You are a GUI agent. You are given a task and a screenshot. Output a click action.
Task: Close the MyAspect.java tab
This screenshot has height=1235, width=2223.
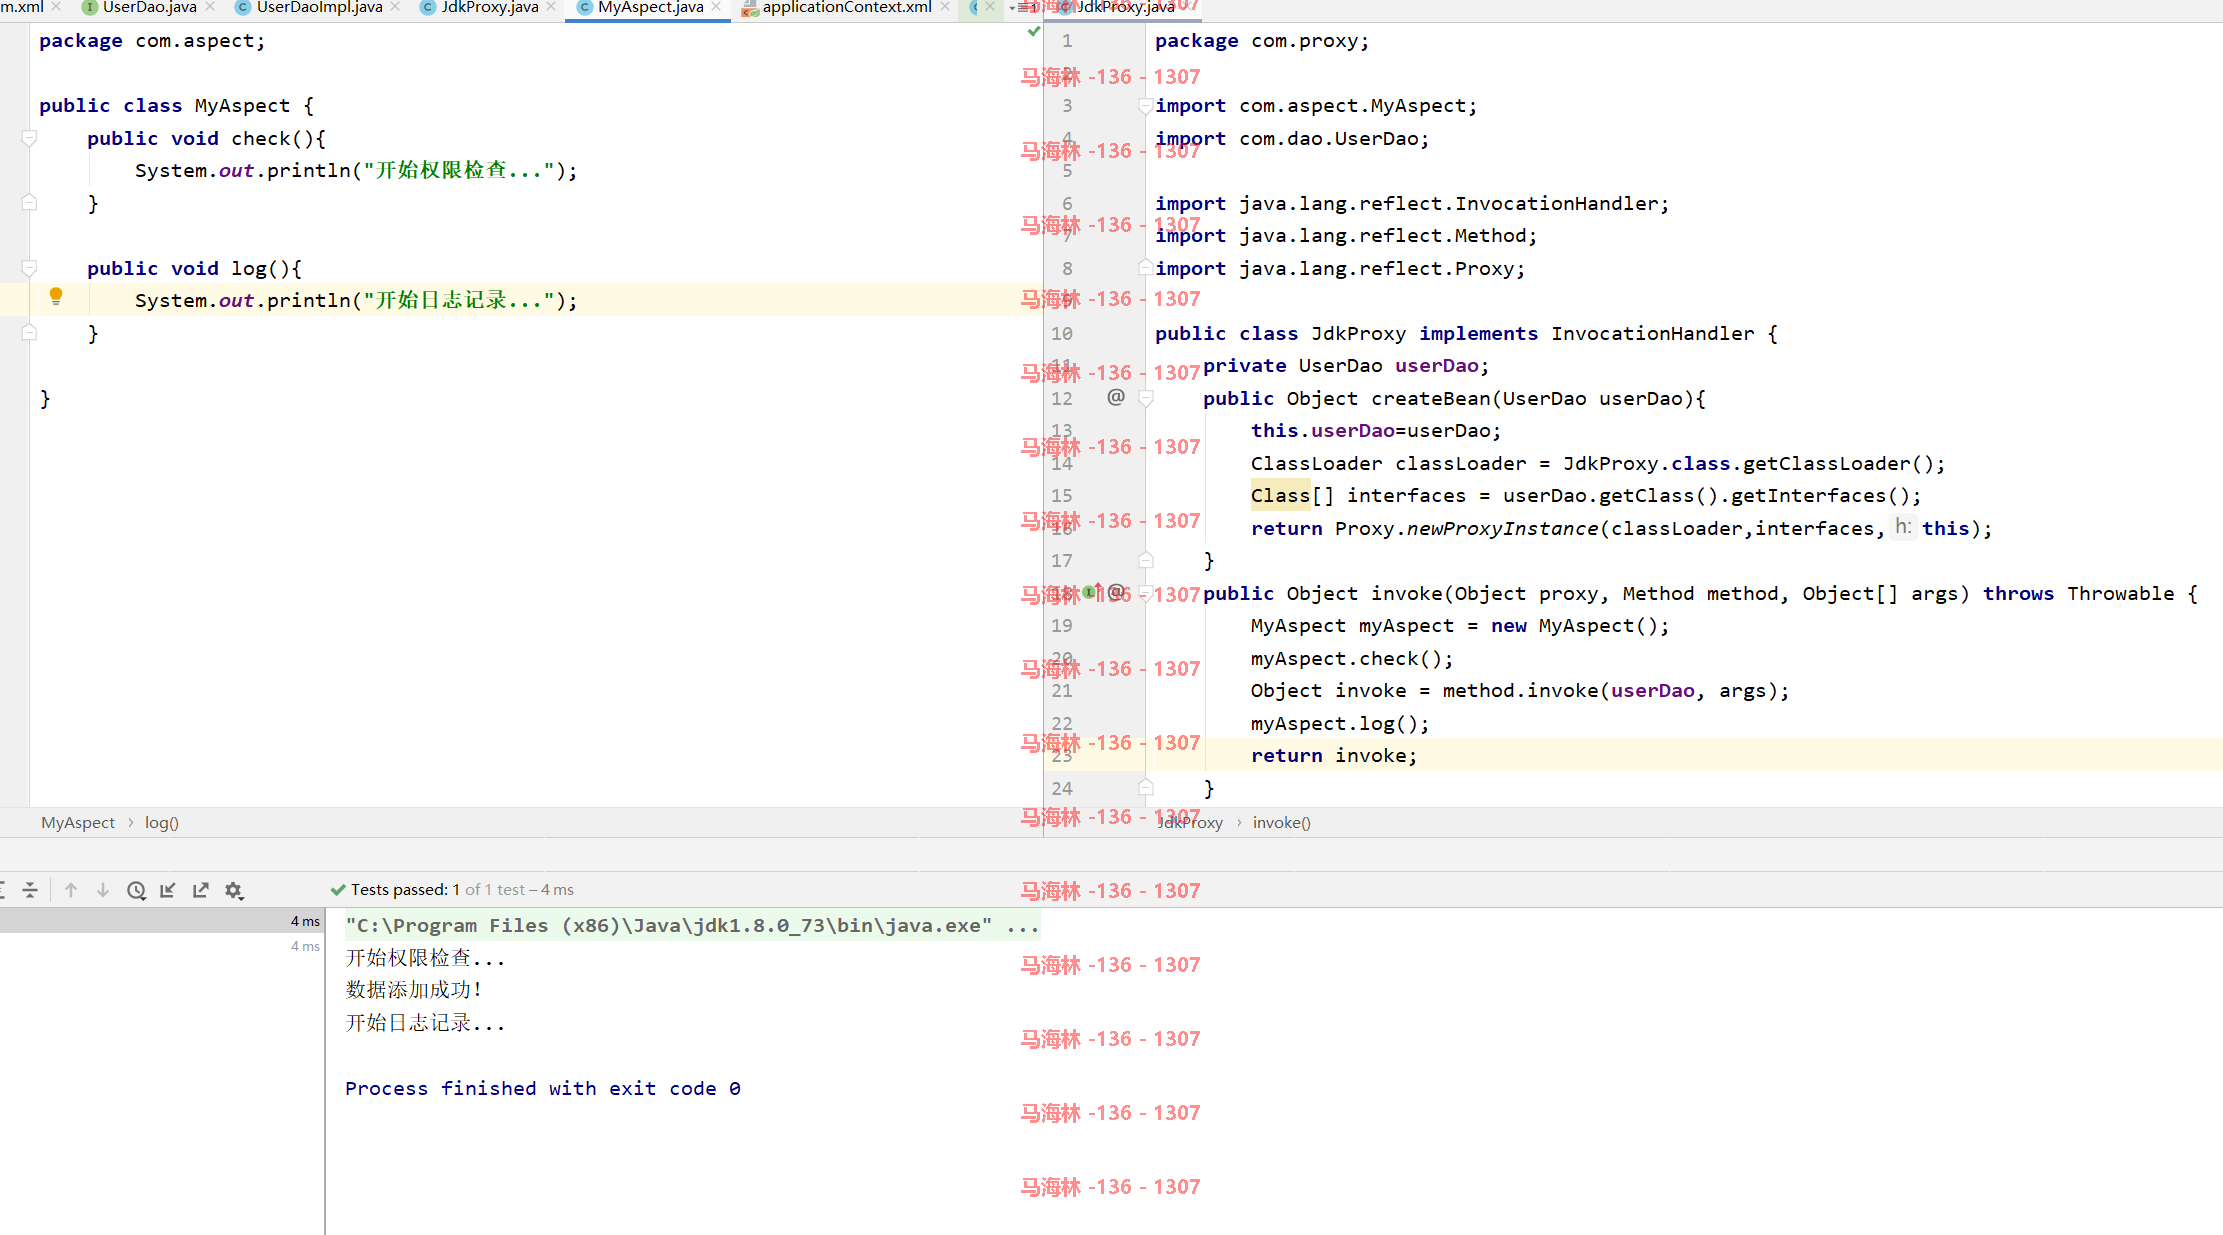[x=717, y=7]
